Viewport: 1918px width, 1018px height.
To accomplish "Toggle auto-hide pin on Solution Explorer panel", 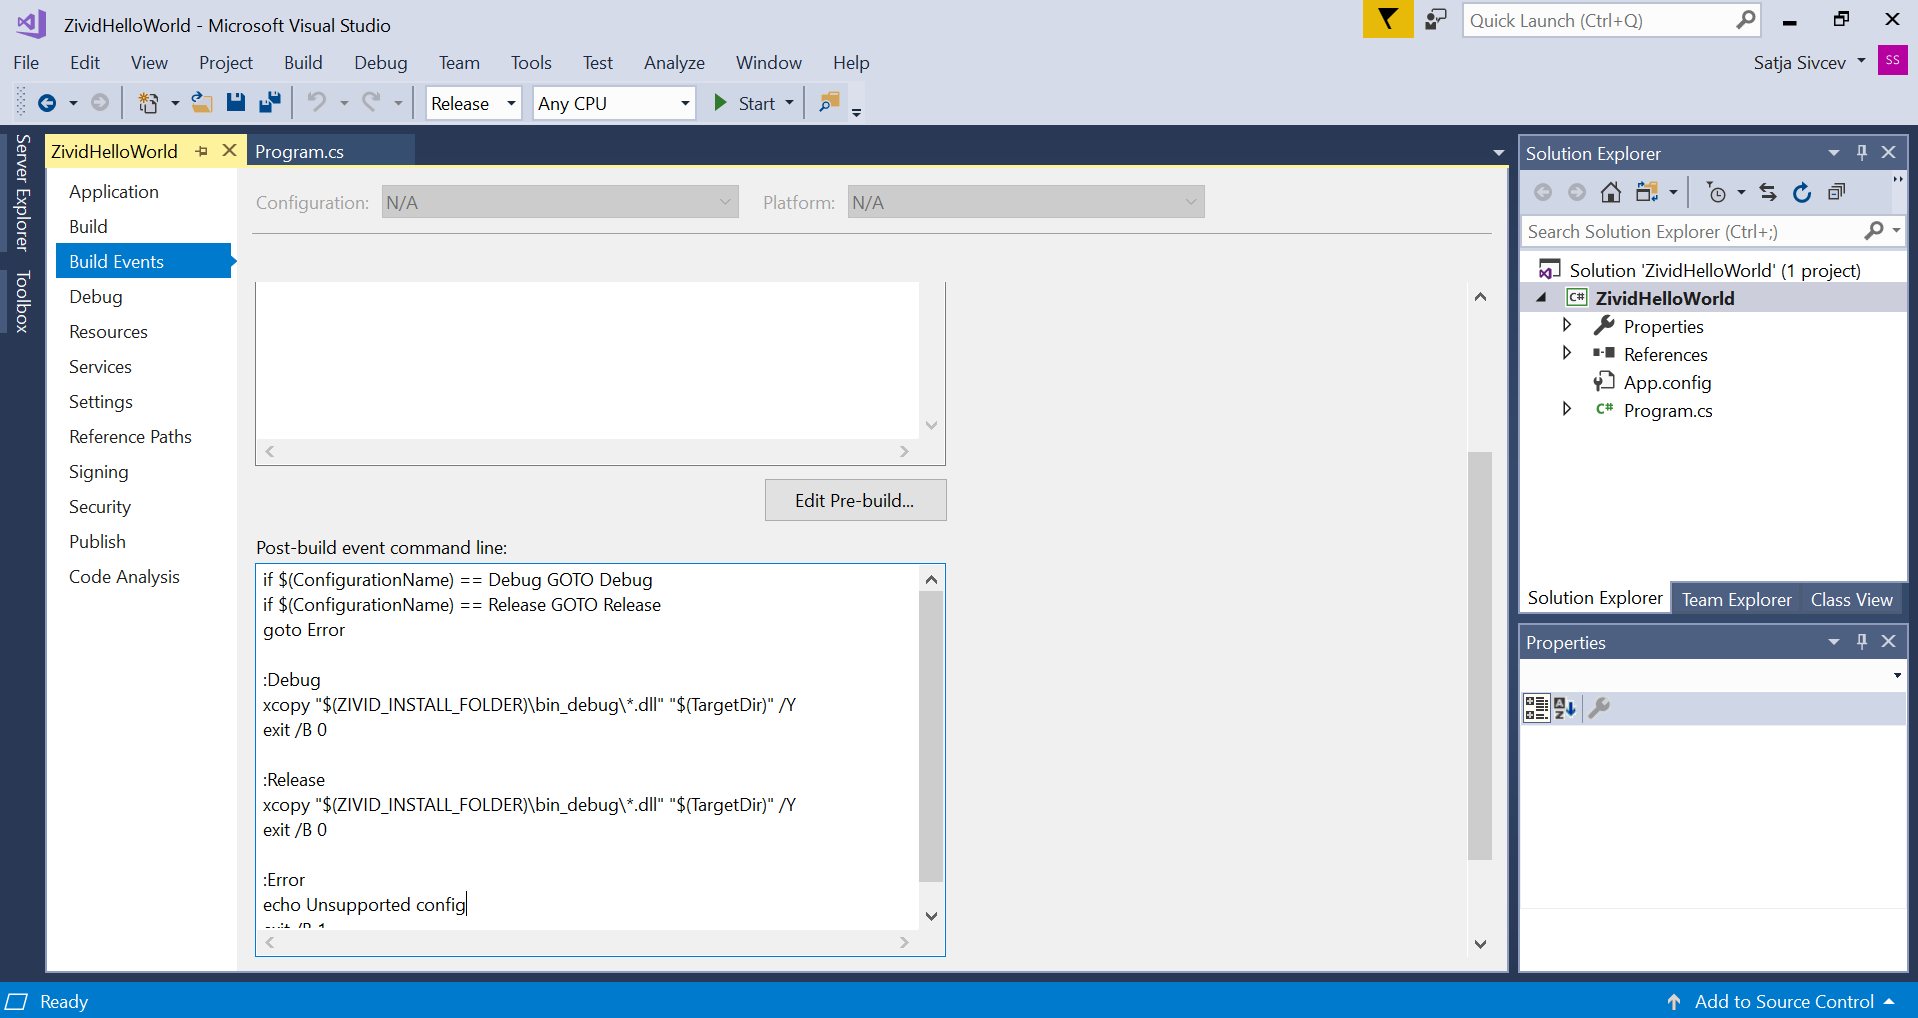I will 1862,152.
